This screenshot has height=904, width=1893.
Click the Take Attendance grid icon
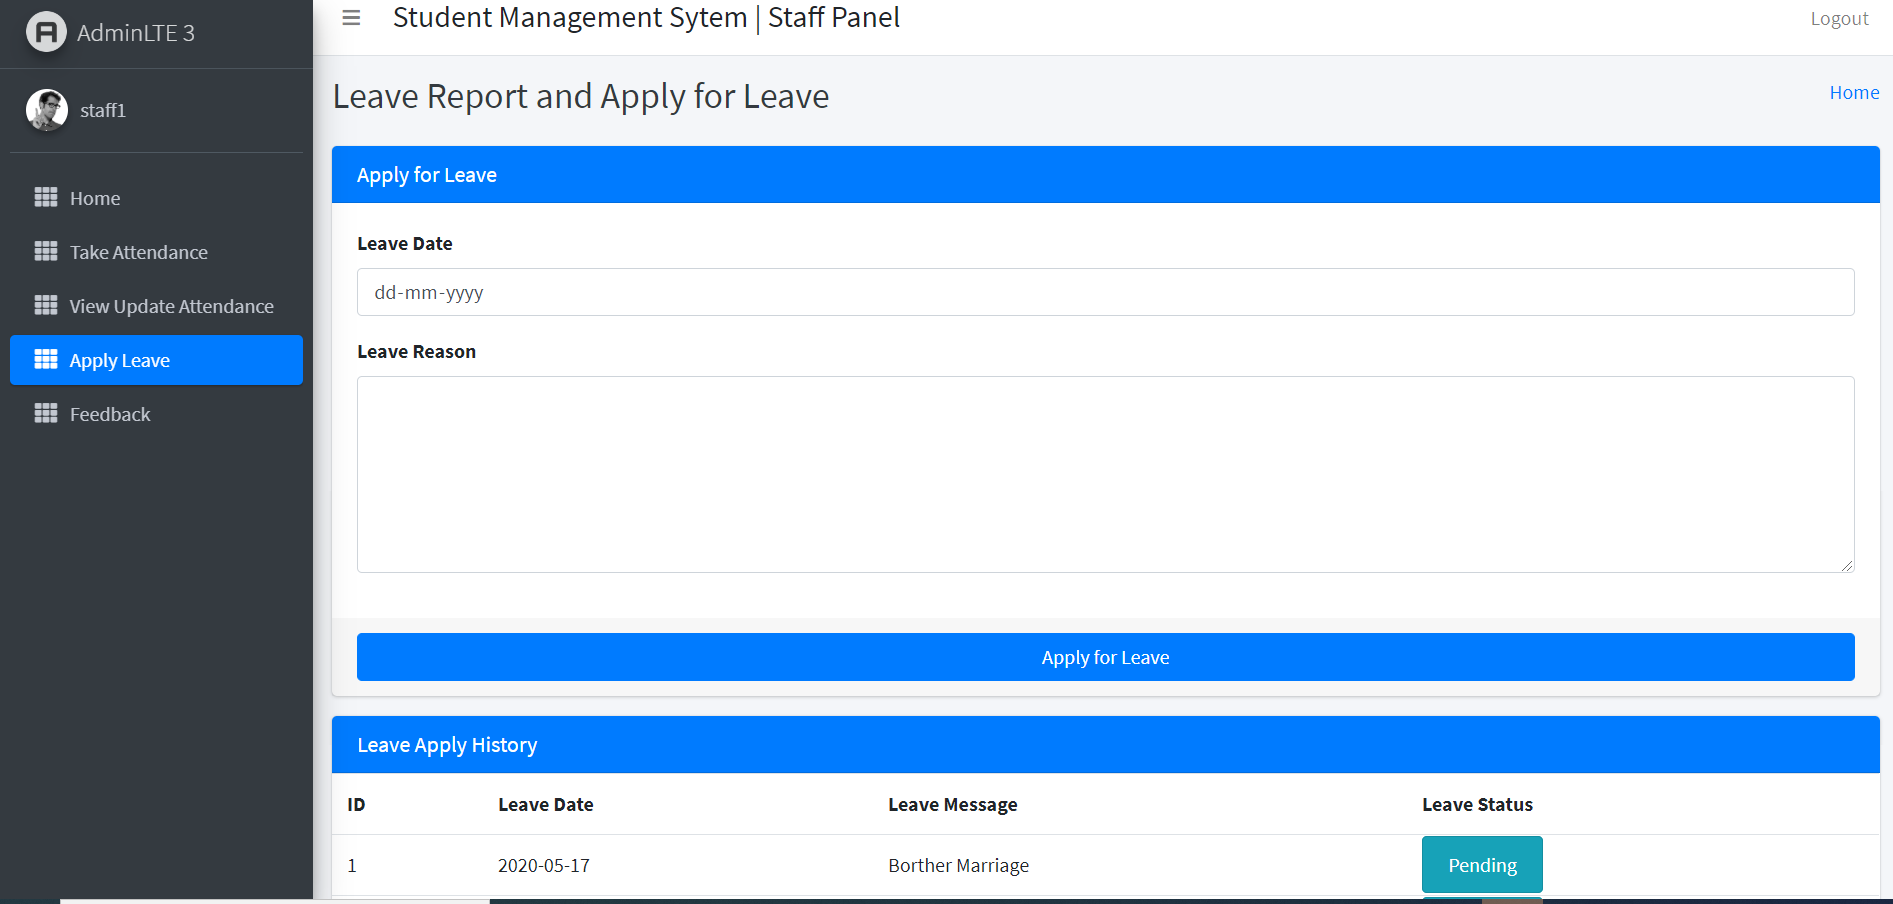46,252
